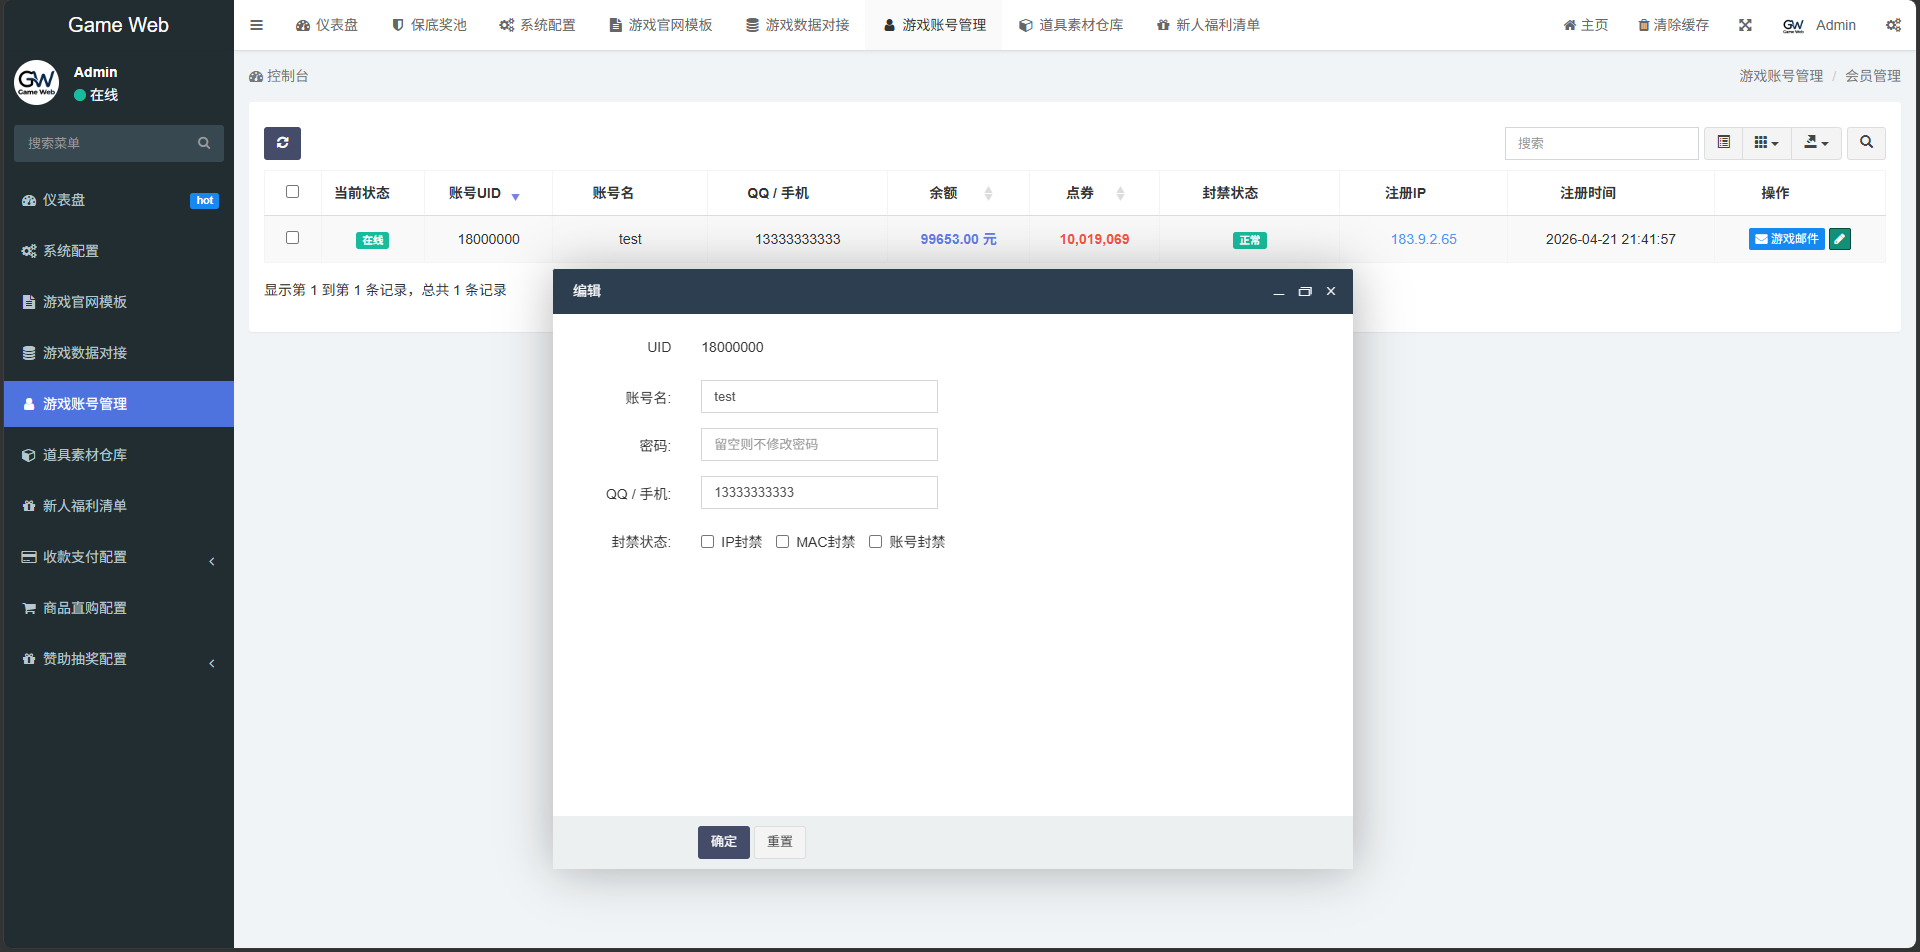Enable the IP封禁 checkbox

[707, 541]
